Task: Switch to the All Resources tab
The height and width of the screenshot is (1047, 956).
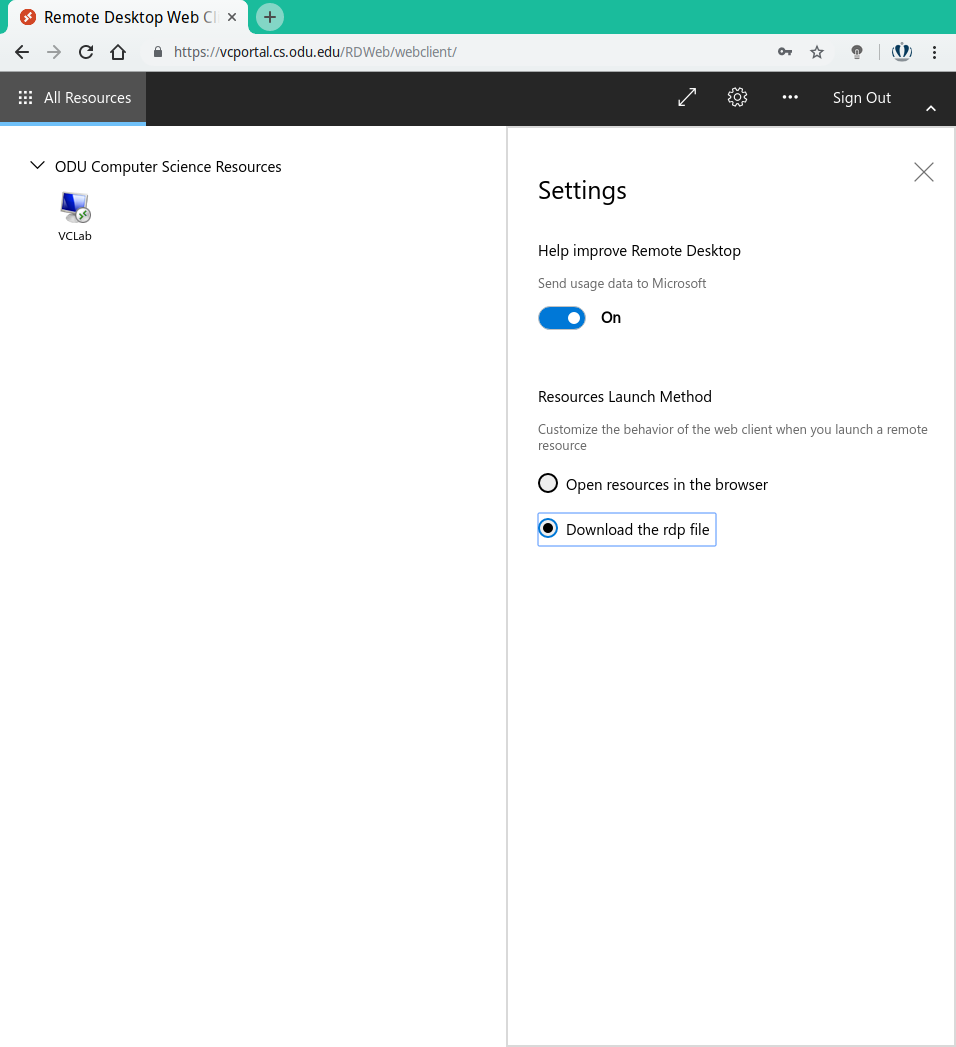Action: (73, 98)
